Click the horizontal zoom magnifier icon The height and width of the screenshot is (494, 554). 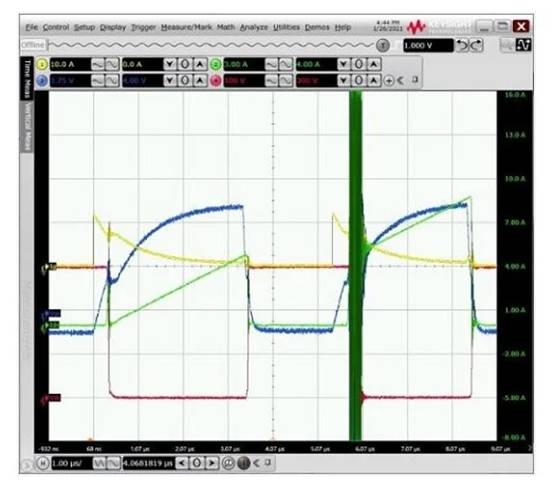228,463
